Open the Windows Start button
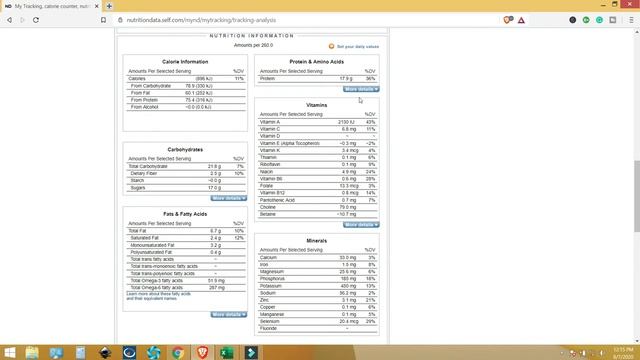This screenshot has width=640, height=360. pos(10,353)
